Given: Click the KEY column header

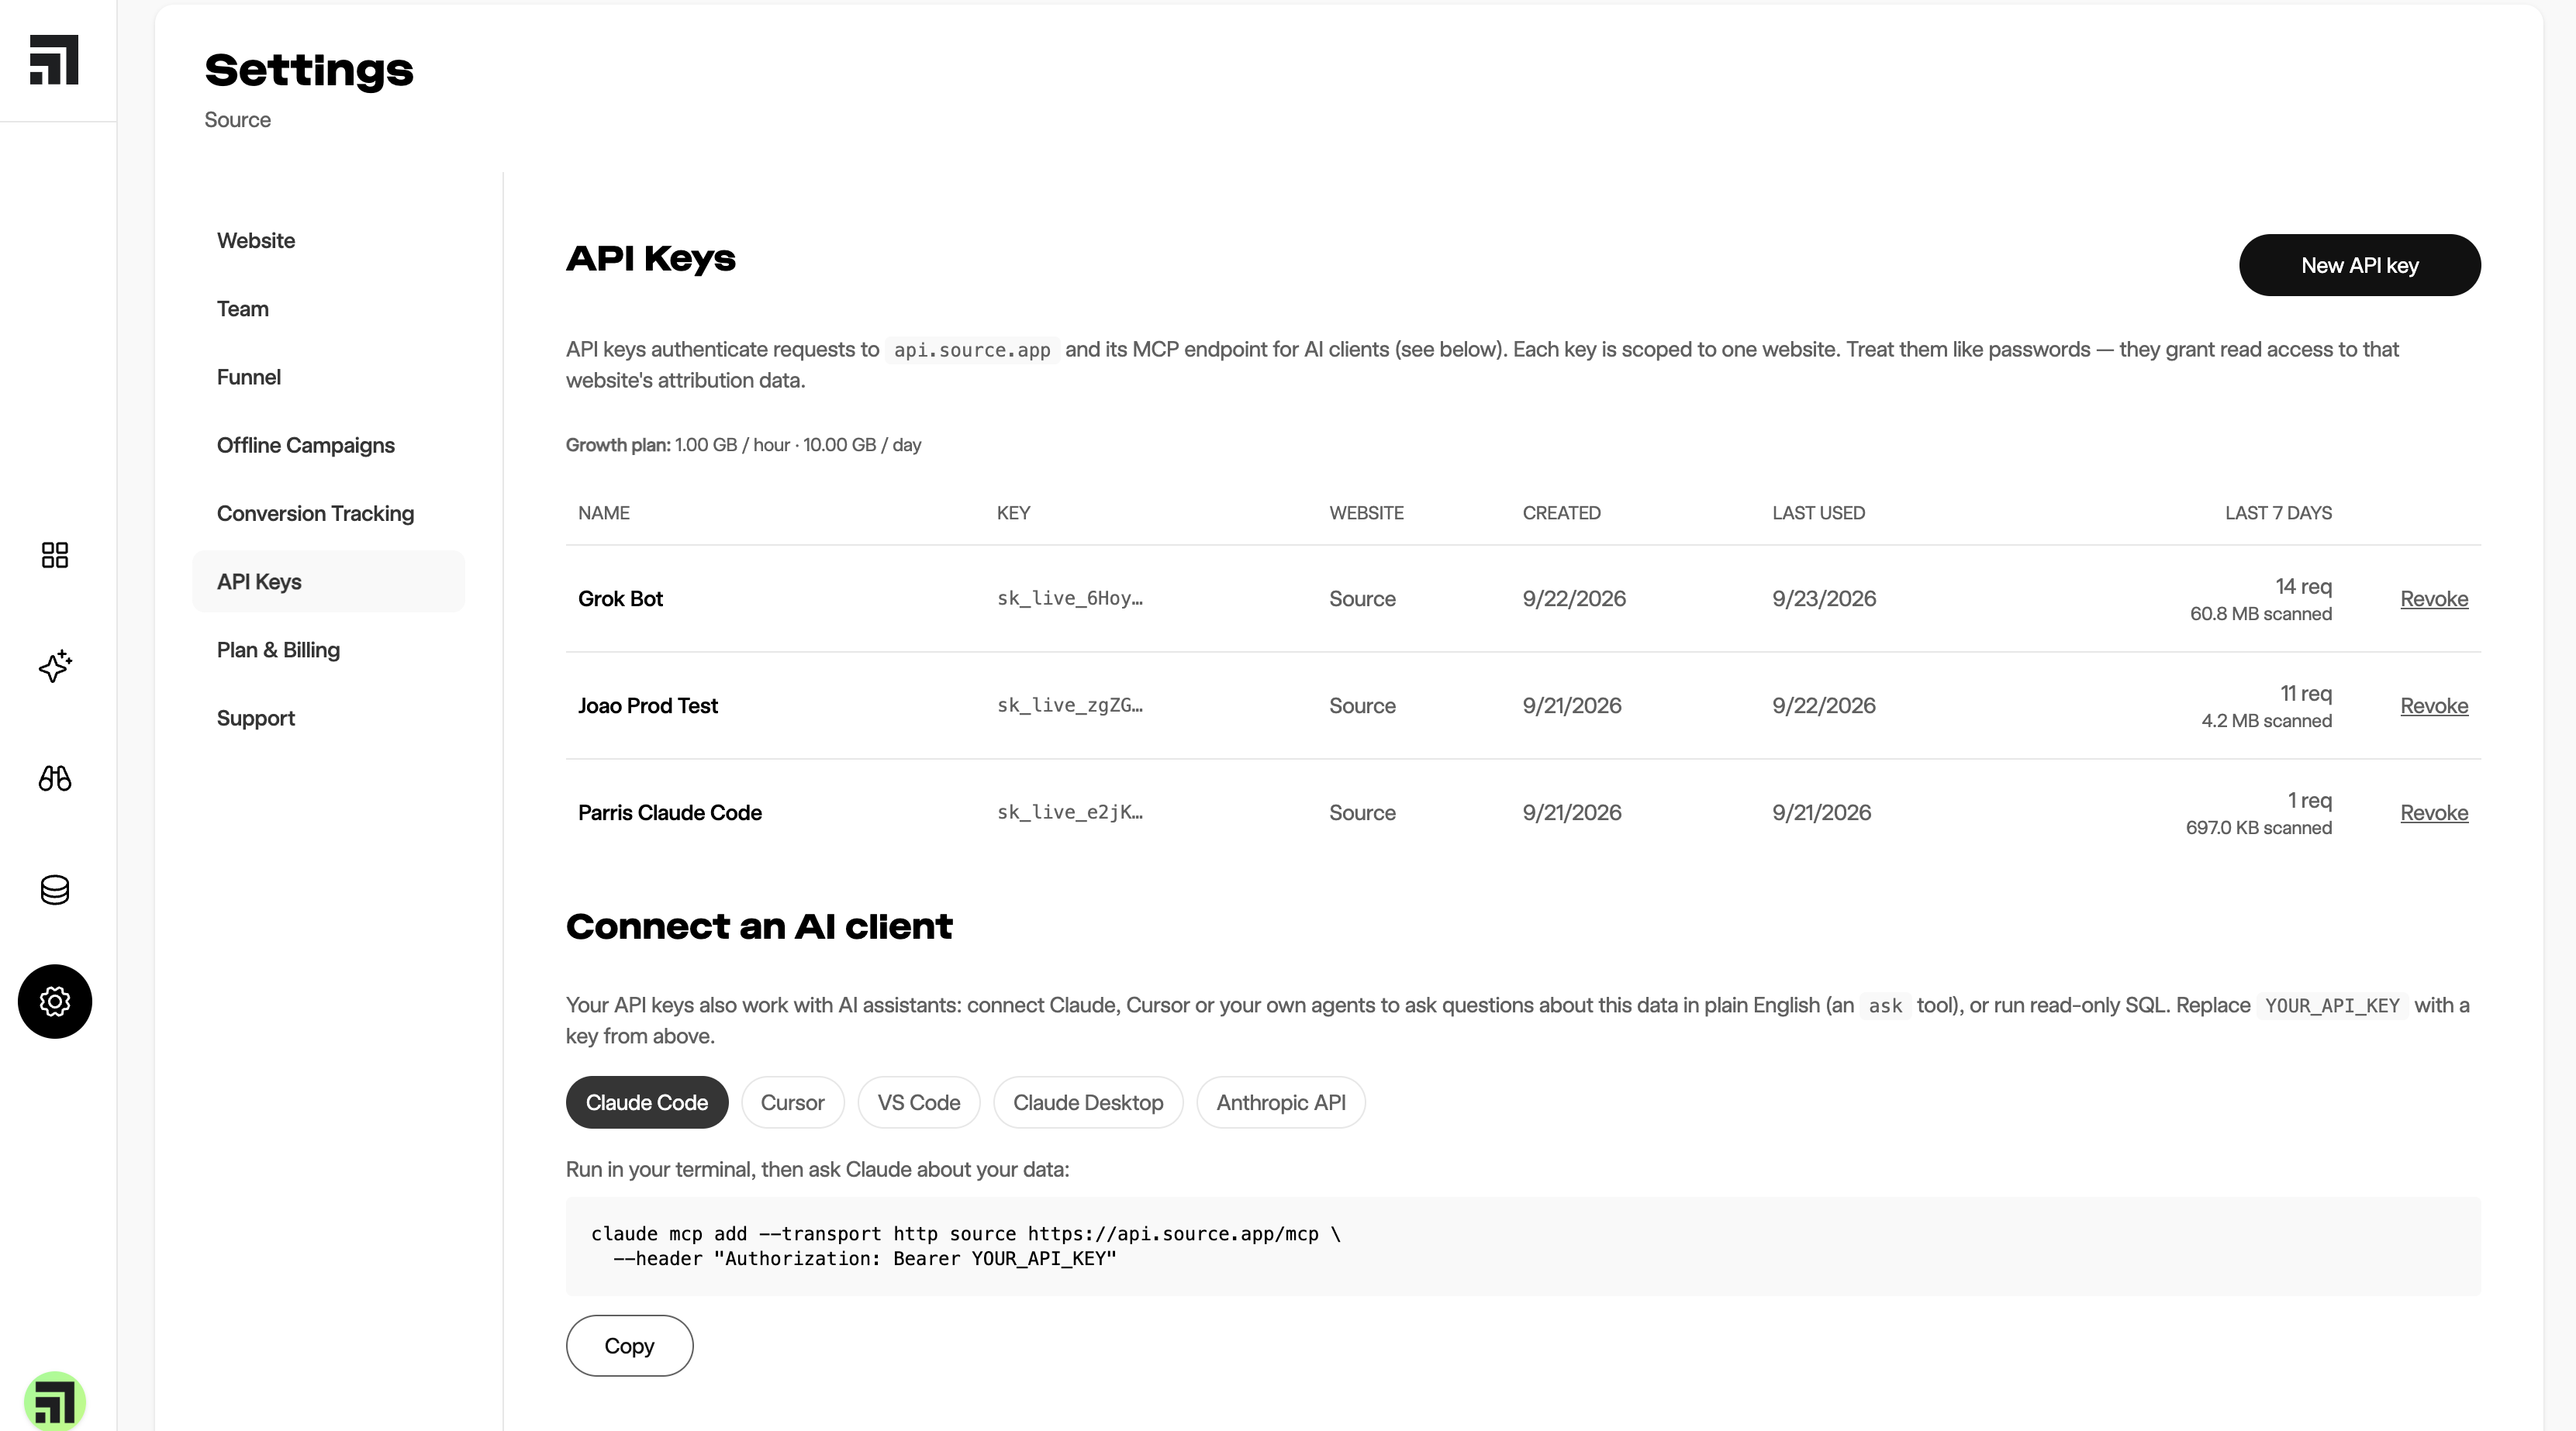Looking at the screenshot, I should click(1013, 513).
